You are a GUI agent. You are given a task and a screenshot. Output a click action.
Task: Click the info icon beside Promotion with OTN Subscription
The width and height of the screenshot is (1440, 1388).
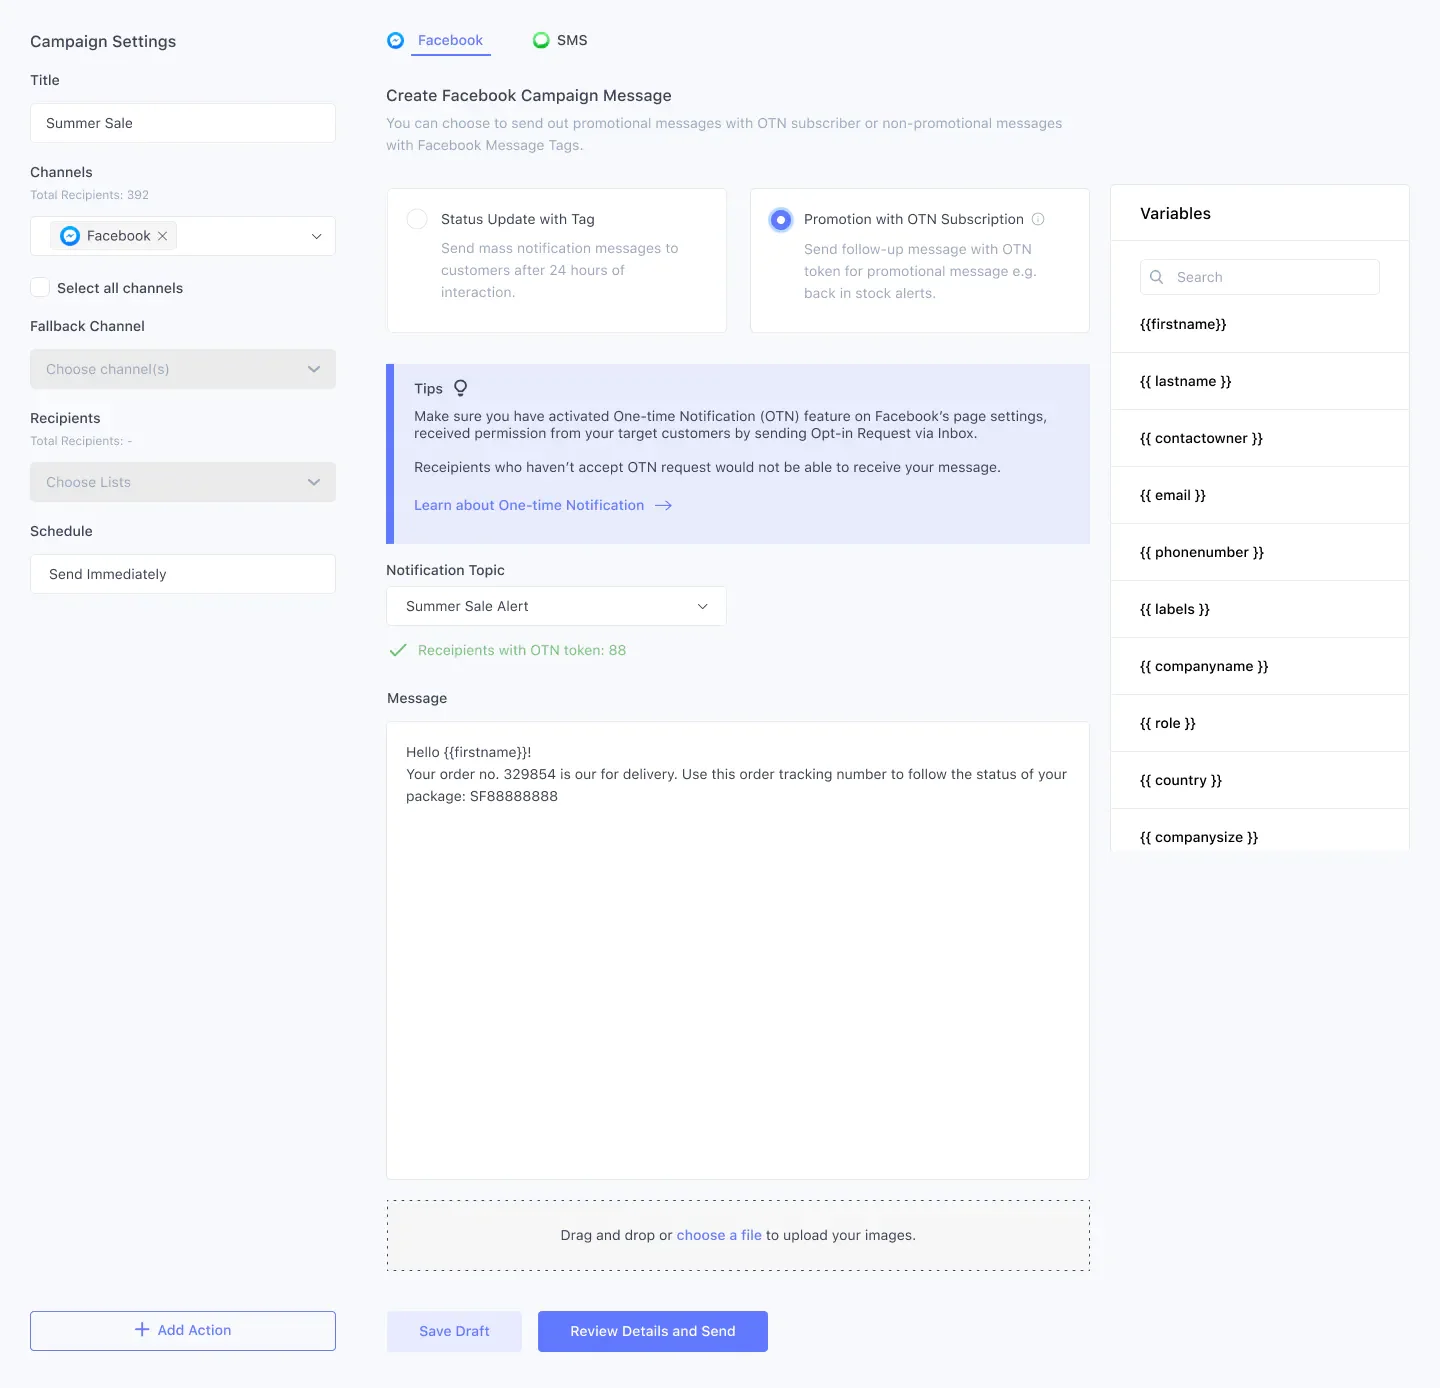(1039, 219)
